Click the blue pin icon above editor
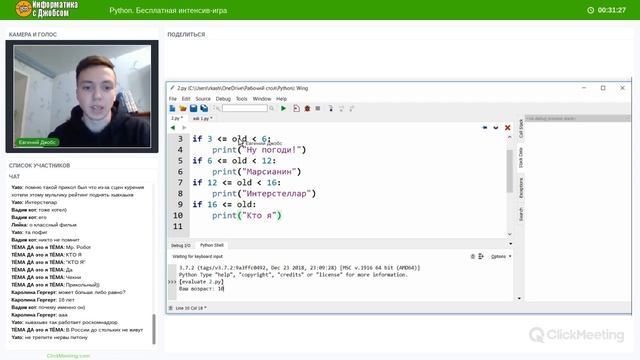Screen dimensions: 640x360 pyautogui.click(x=484, y=128)
